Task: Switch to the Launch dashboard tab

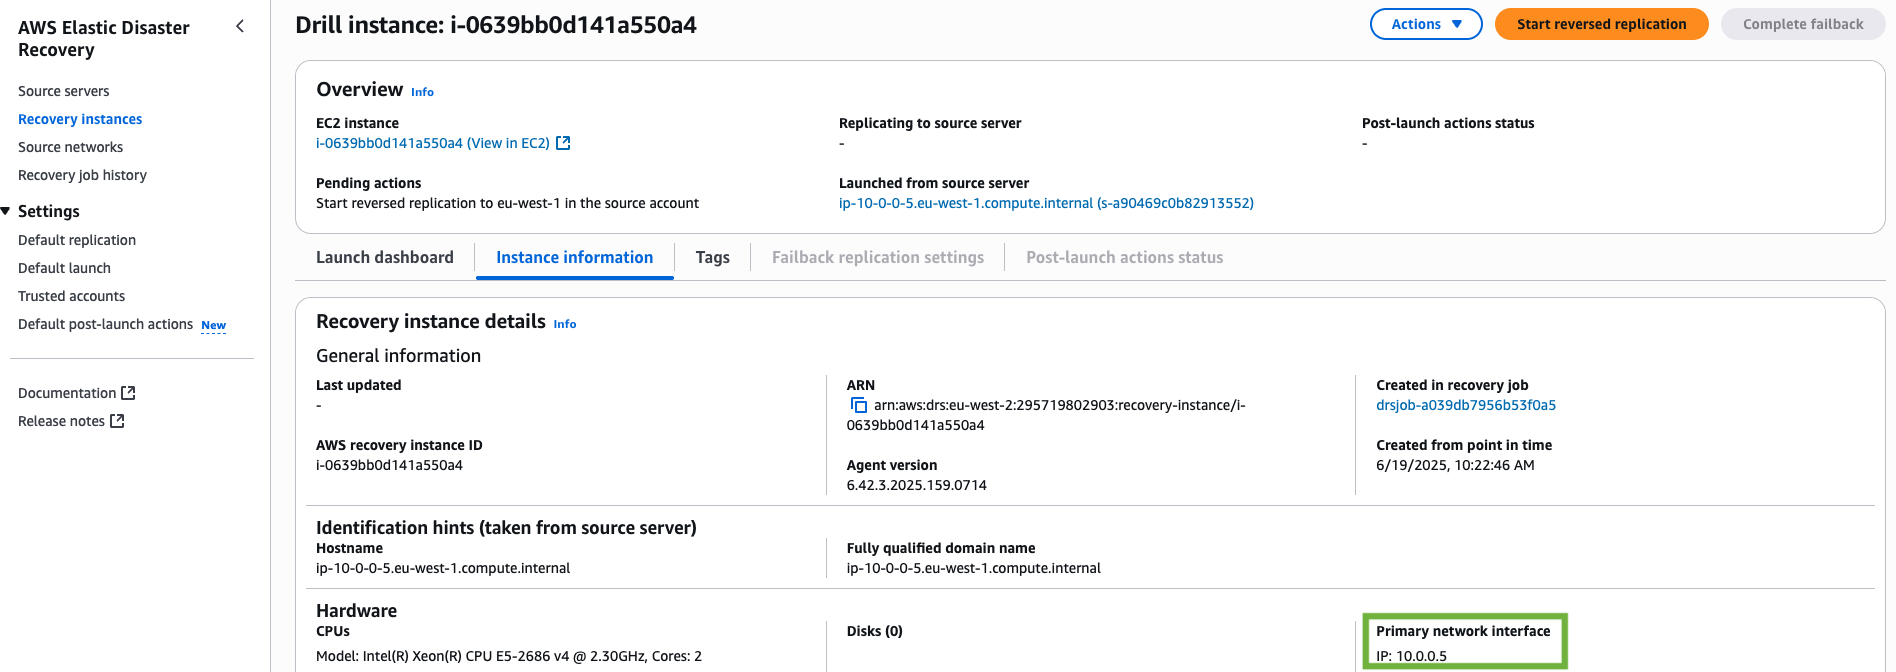Action: 384,257
